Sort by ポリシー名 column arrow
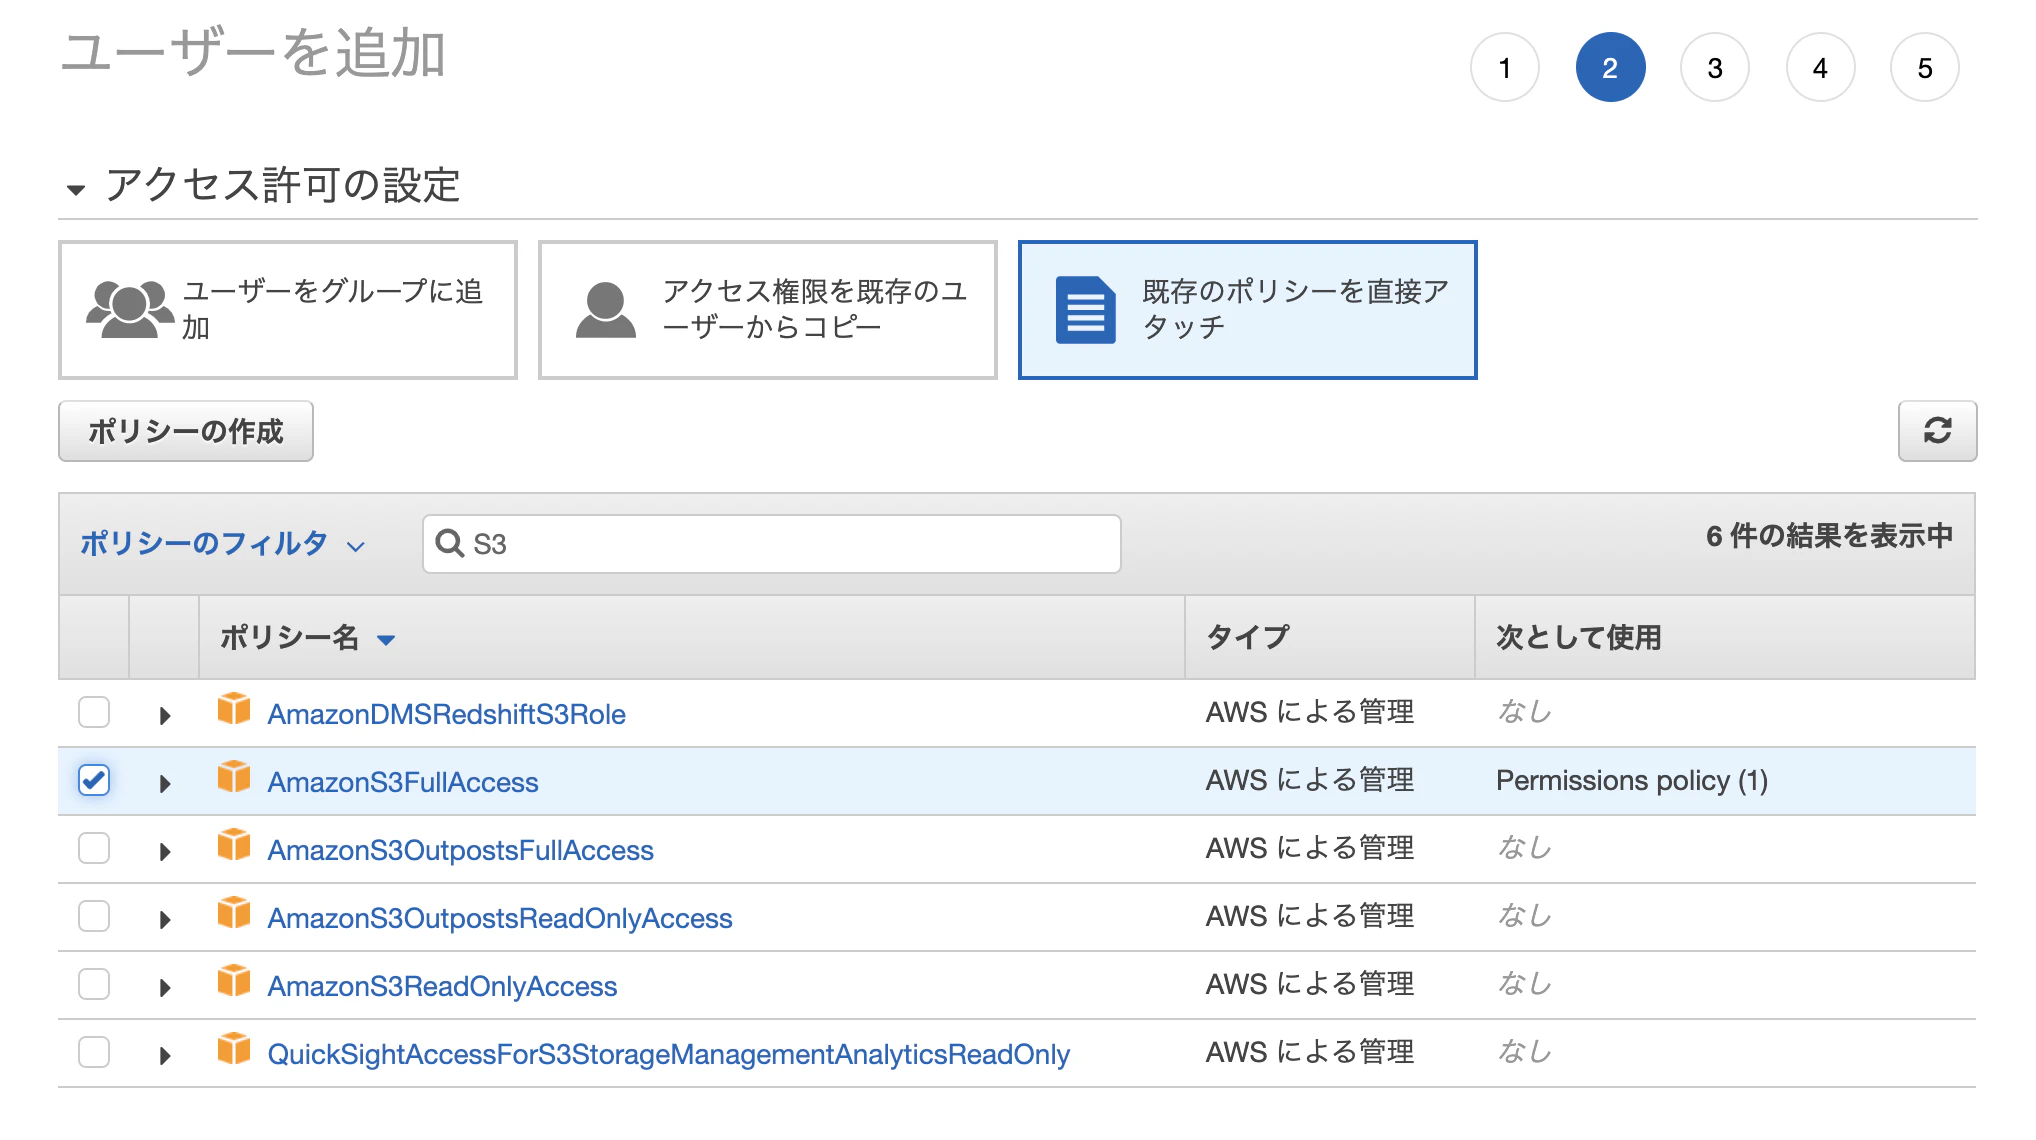This screenshot has height=1140, width=2036. [x=386, y=640]
